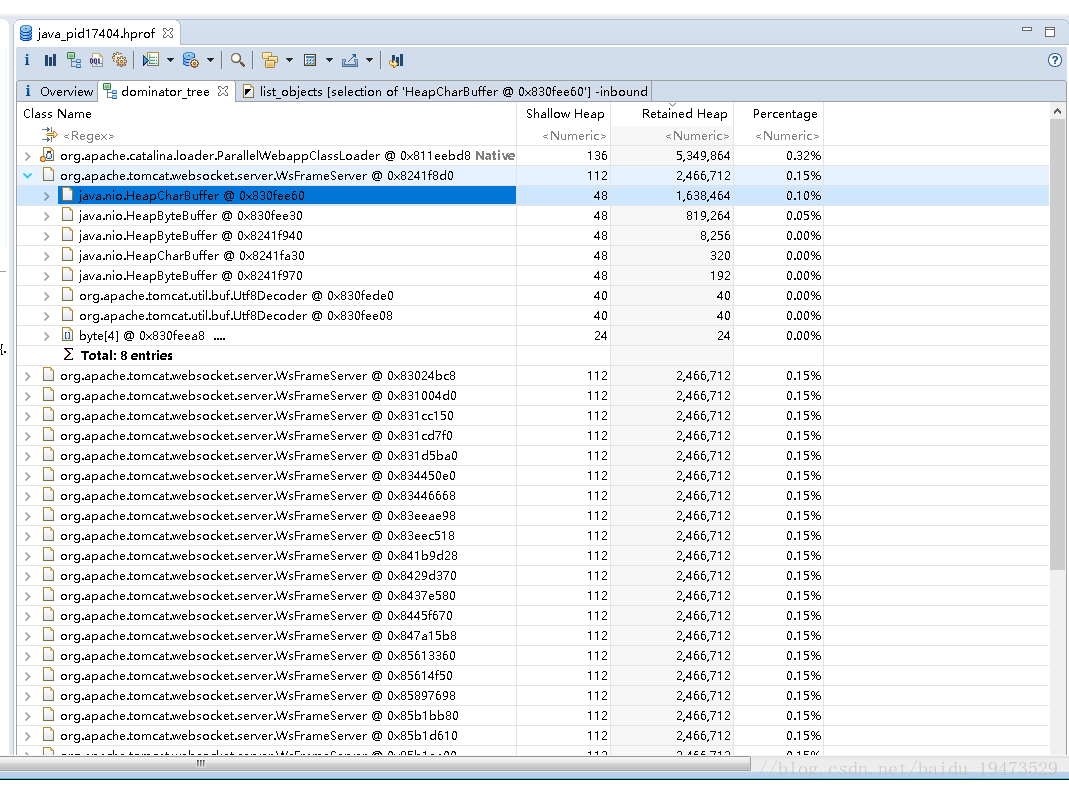Screen dimensions: 1069x789
Task: Open the export results dropdown arrow
Action: 370,60
